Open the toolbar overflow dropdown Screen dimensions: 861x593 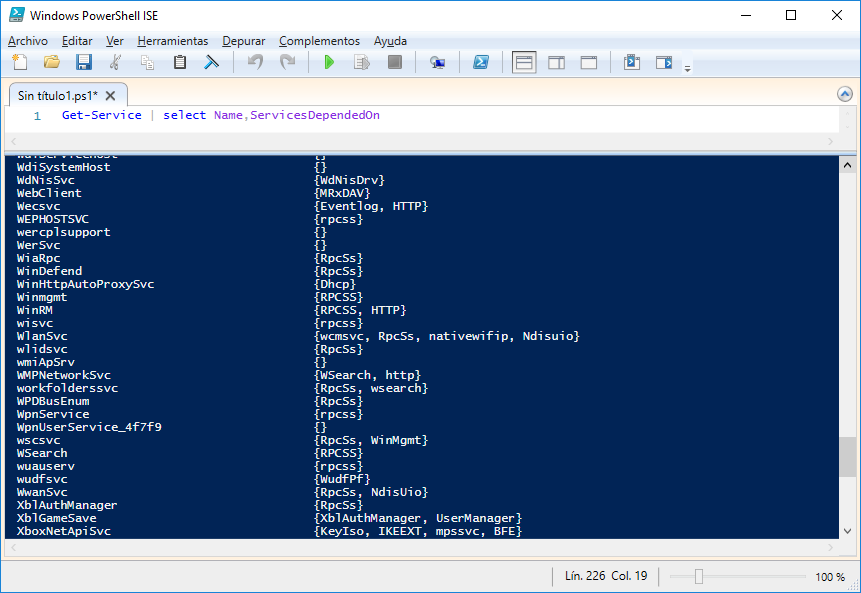(687, 66)
